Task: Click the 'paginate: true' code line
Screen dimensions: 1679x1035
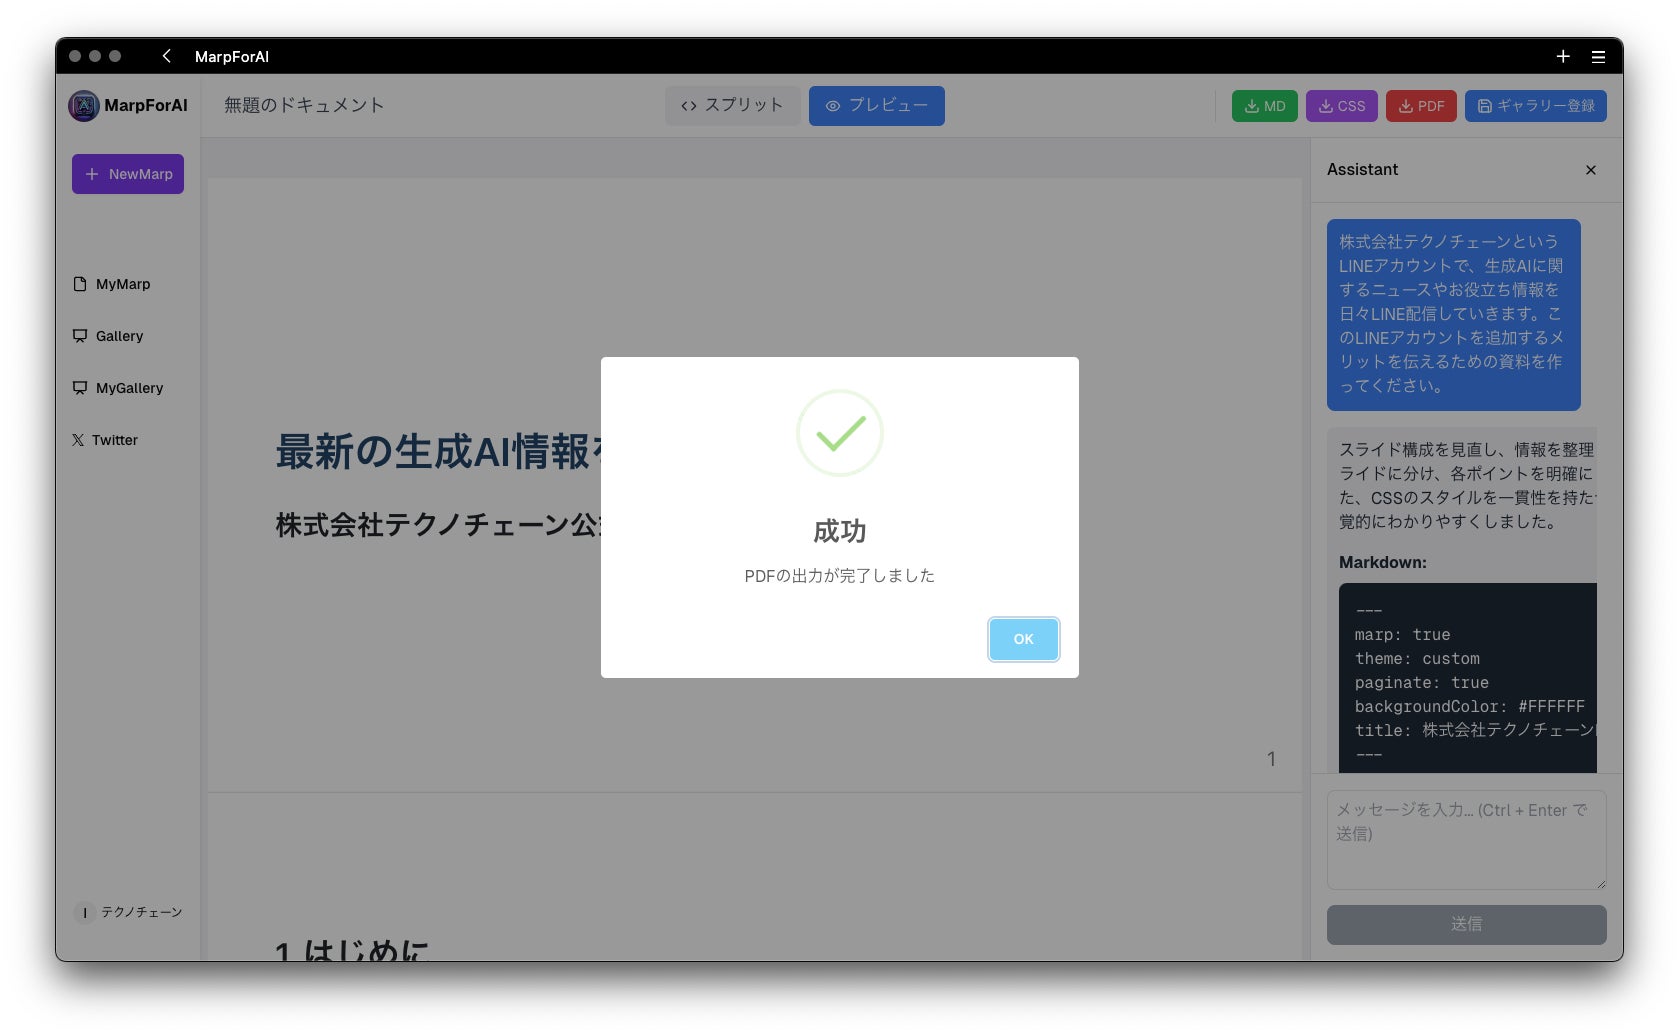Action: coord(1422,683)
